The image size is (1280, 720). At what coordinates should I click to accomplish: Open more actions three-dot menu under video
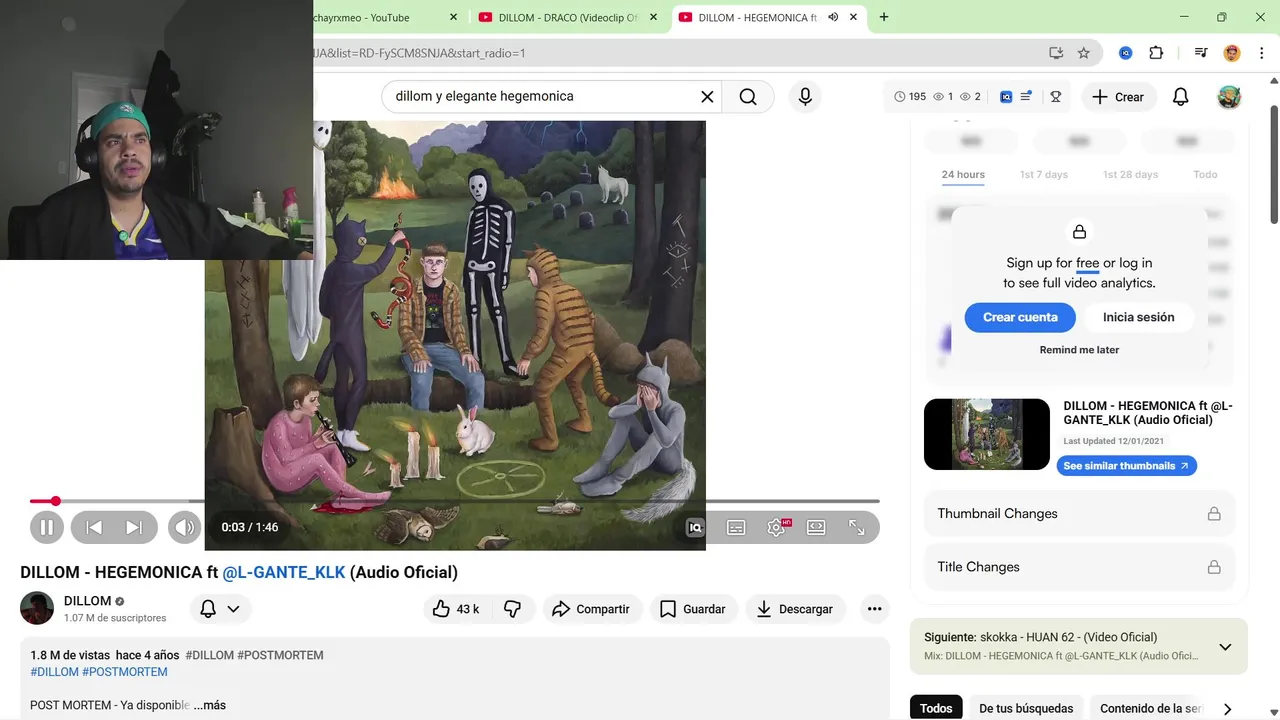[x=875, y=609]
